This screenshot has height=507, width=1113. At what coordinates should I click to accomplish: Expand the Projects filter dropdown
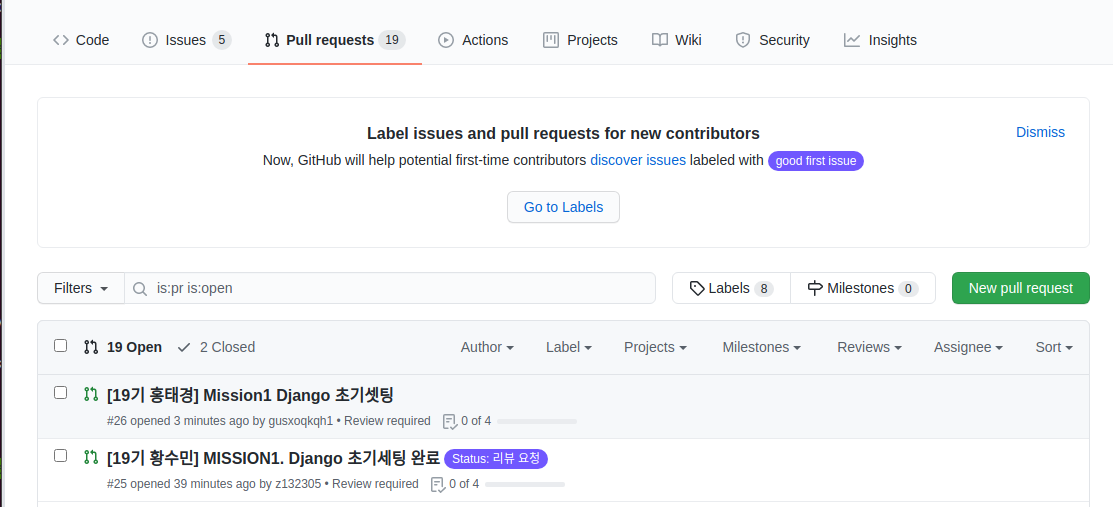(655, 347)
